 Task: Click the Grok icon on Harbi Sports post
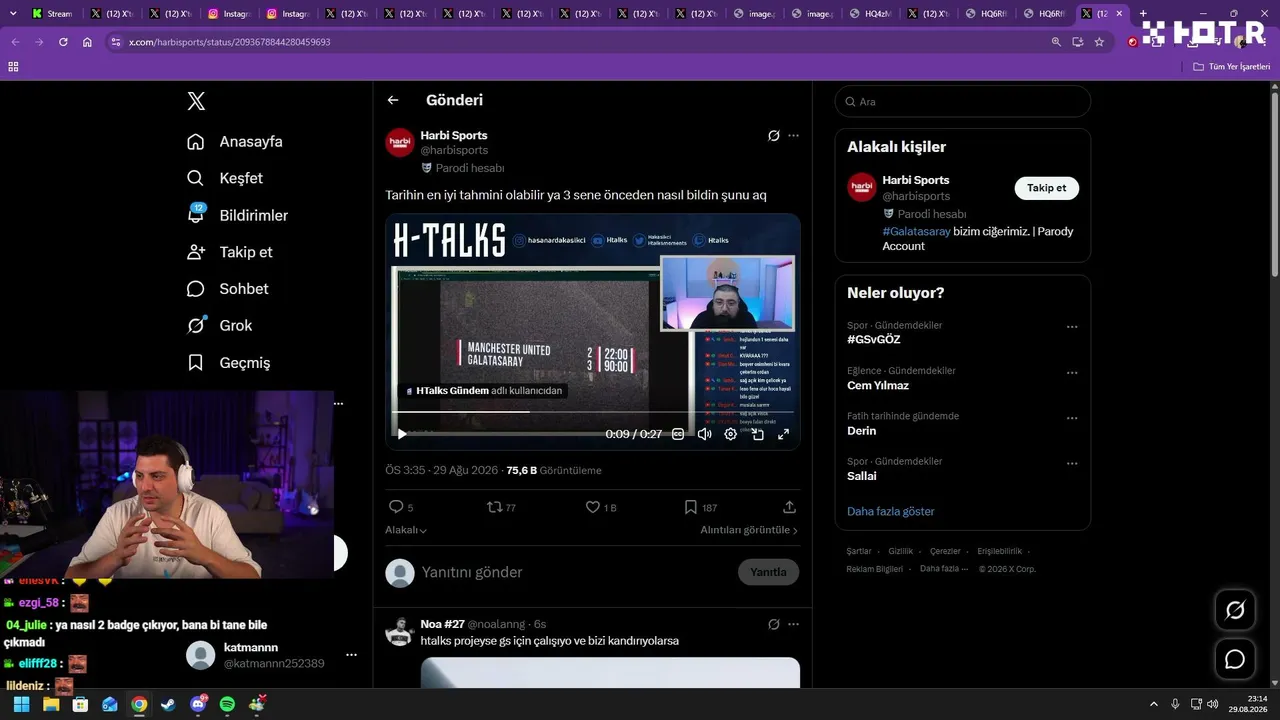(x=773, y=136)
